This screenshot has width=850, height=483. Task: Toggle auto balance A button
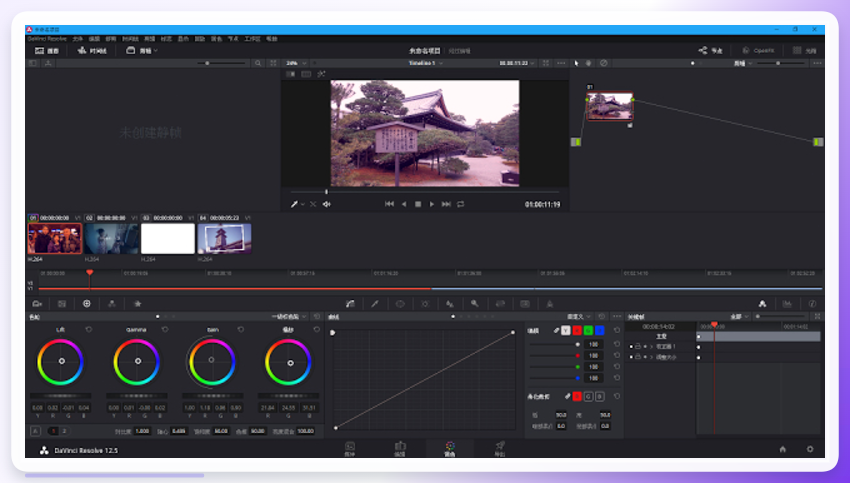tap(35, 432)
